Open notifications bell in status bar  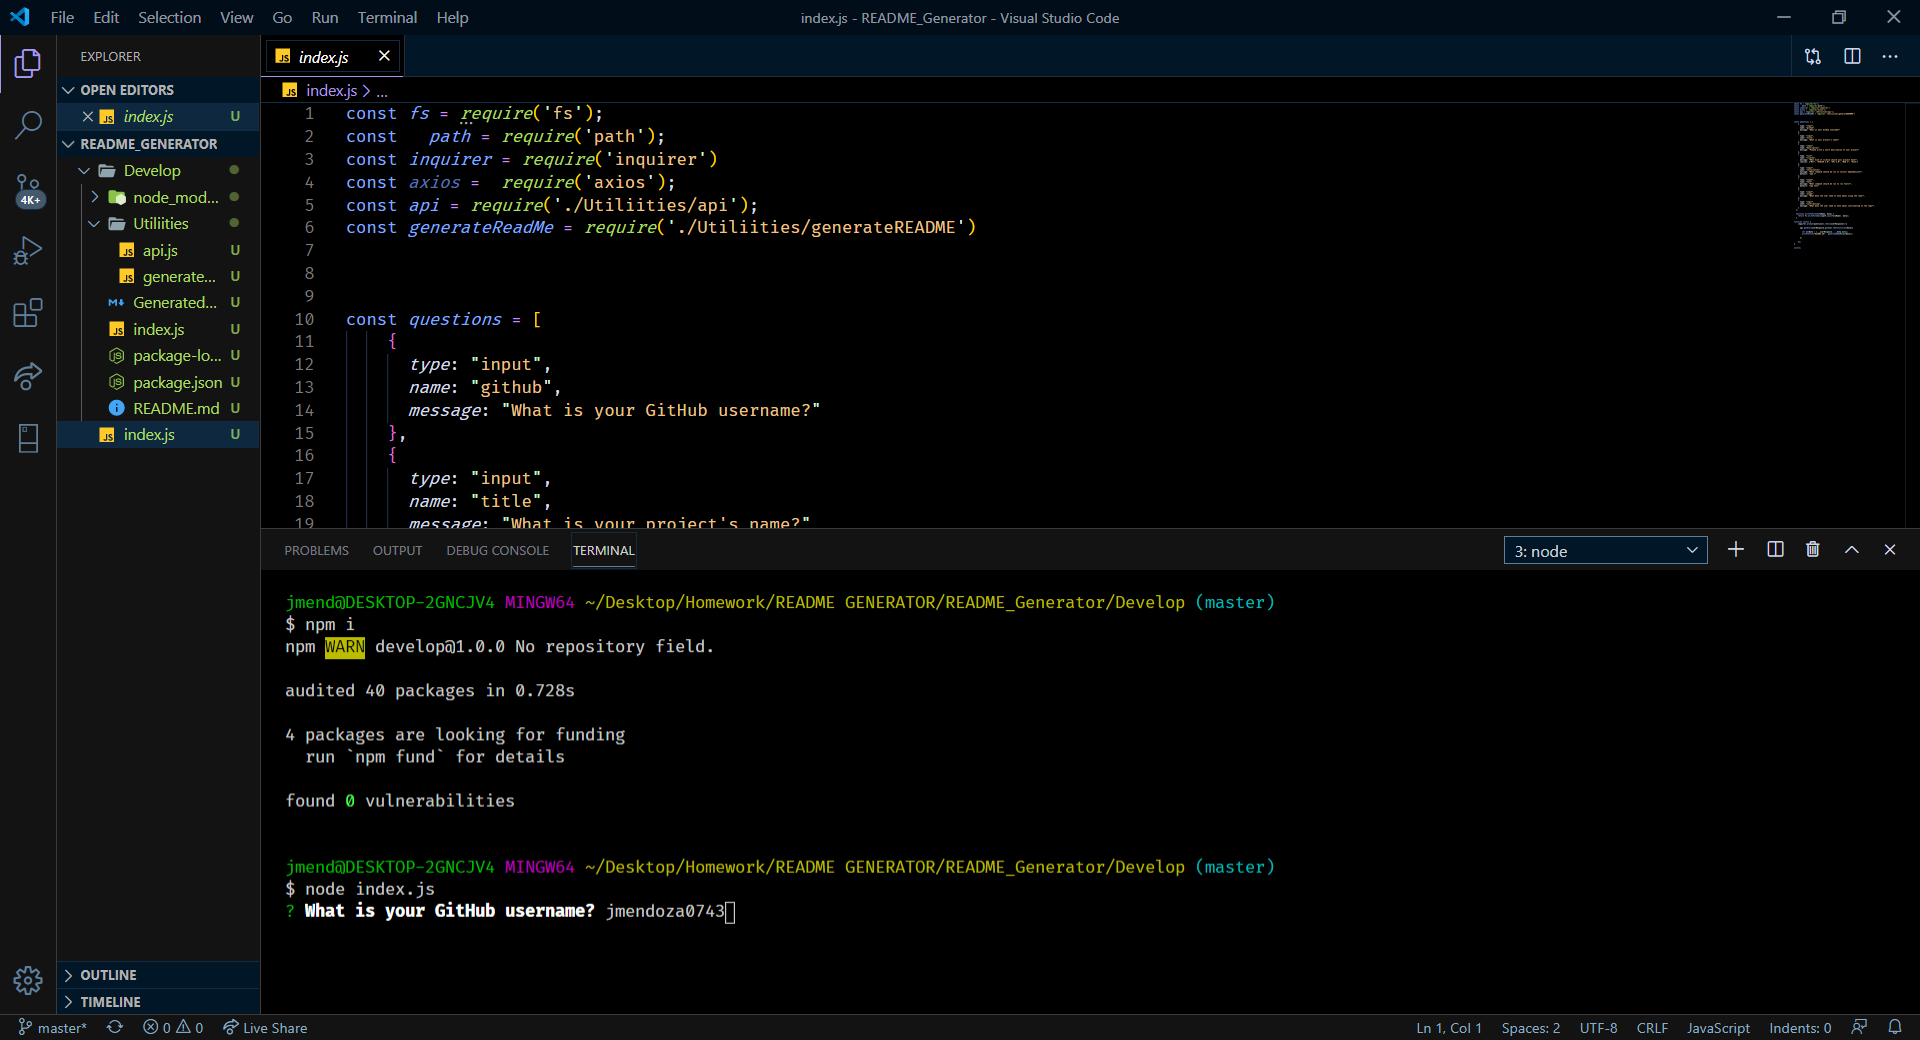[x=1895, y=1027]
